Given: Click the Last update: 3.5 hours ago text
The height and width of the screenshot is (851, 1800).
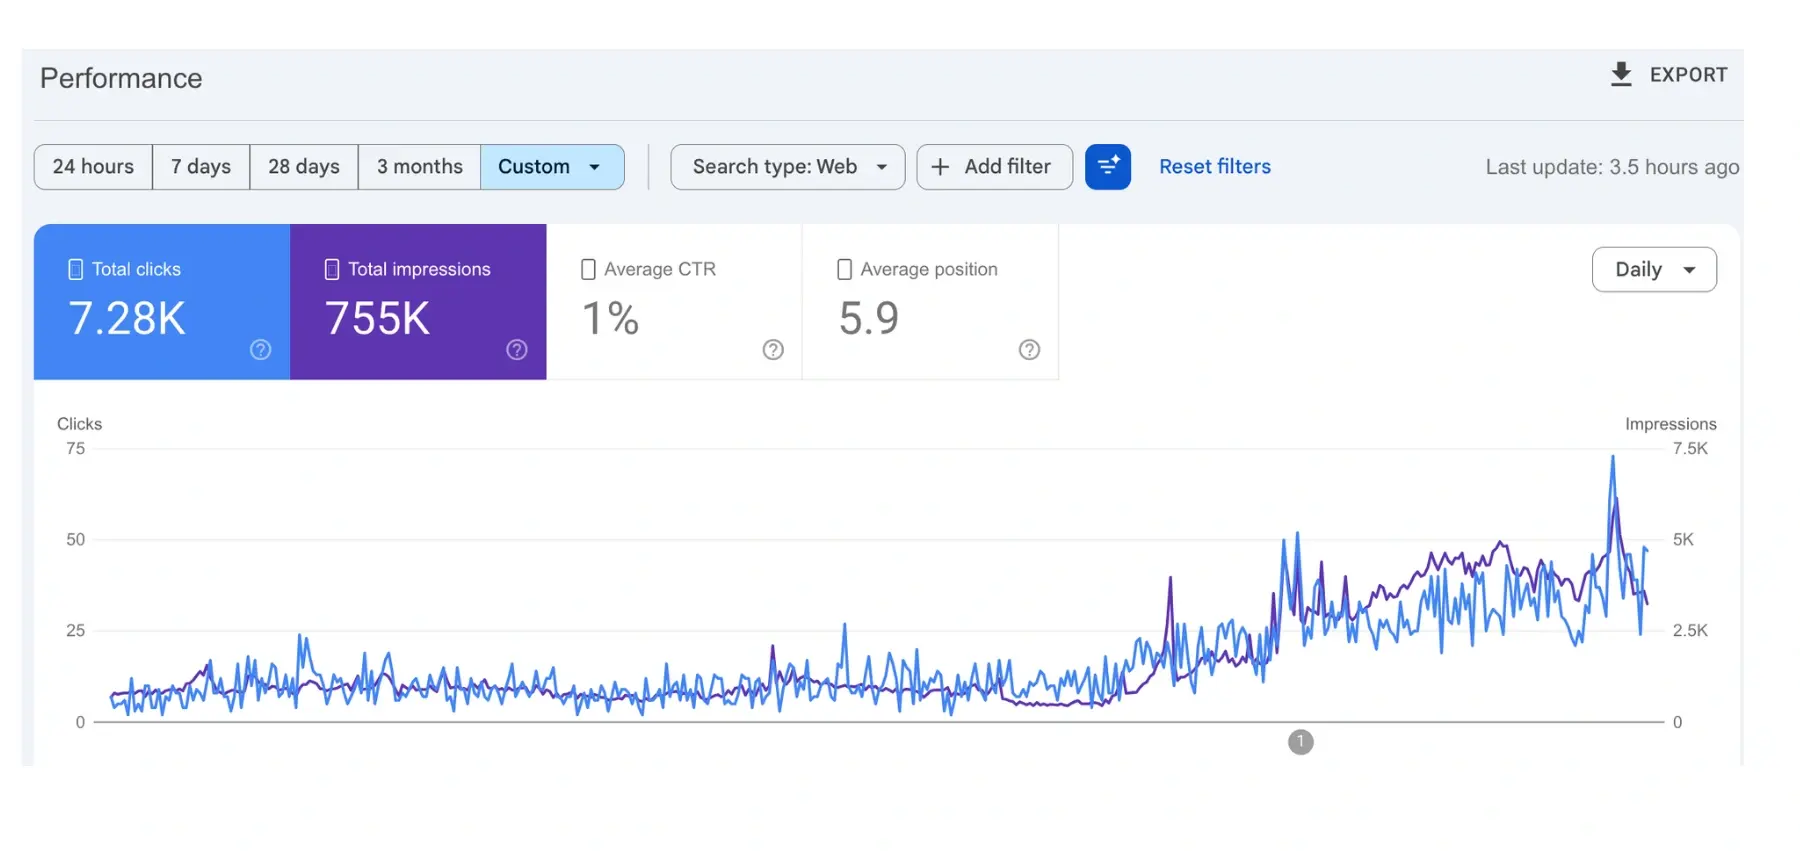Looking at the screenshot, I should click(x=1612, y=167).
